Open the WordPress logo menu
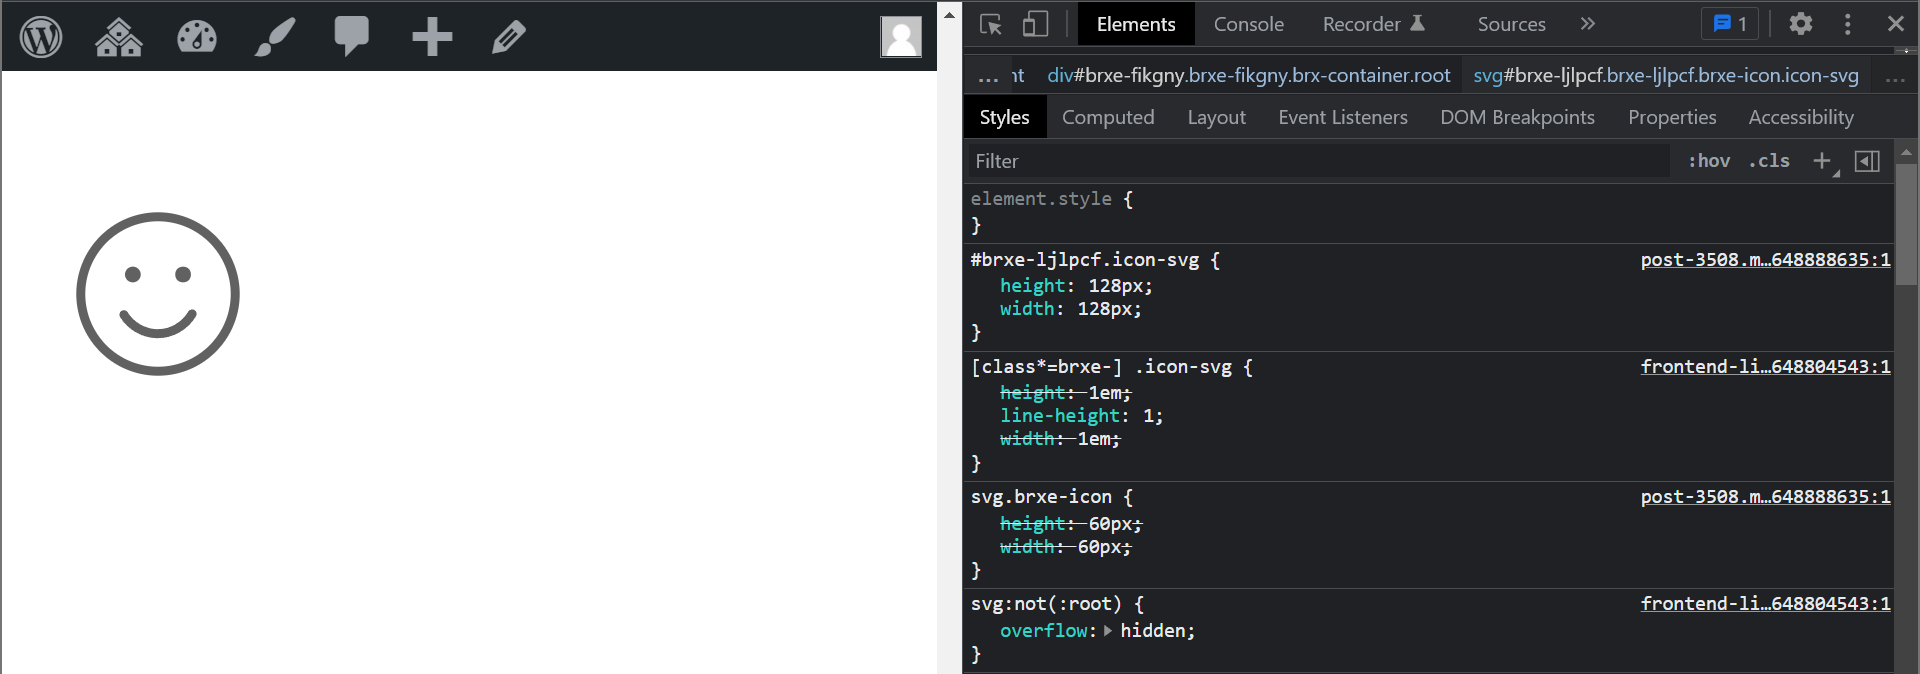Image resolution: width=1920 pixels, height=674 pixels. coord(41,37)
